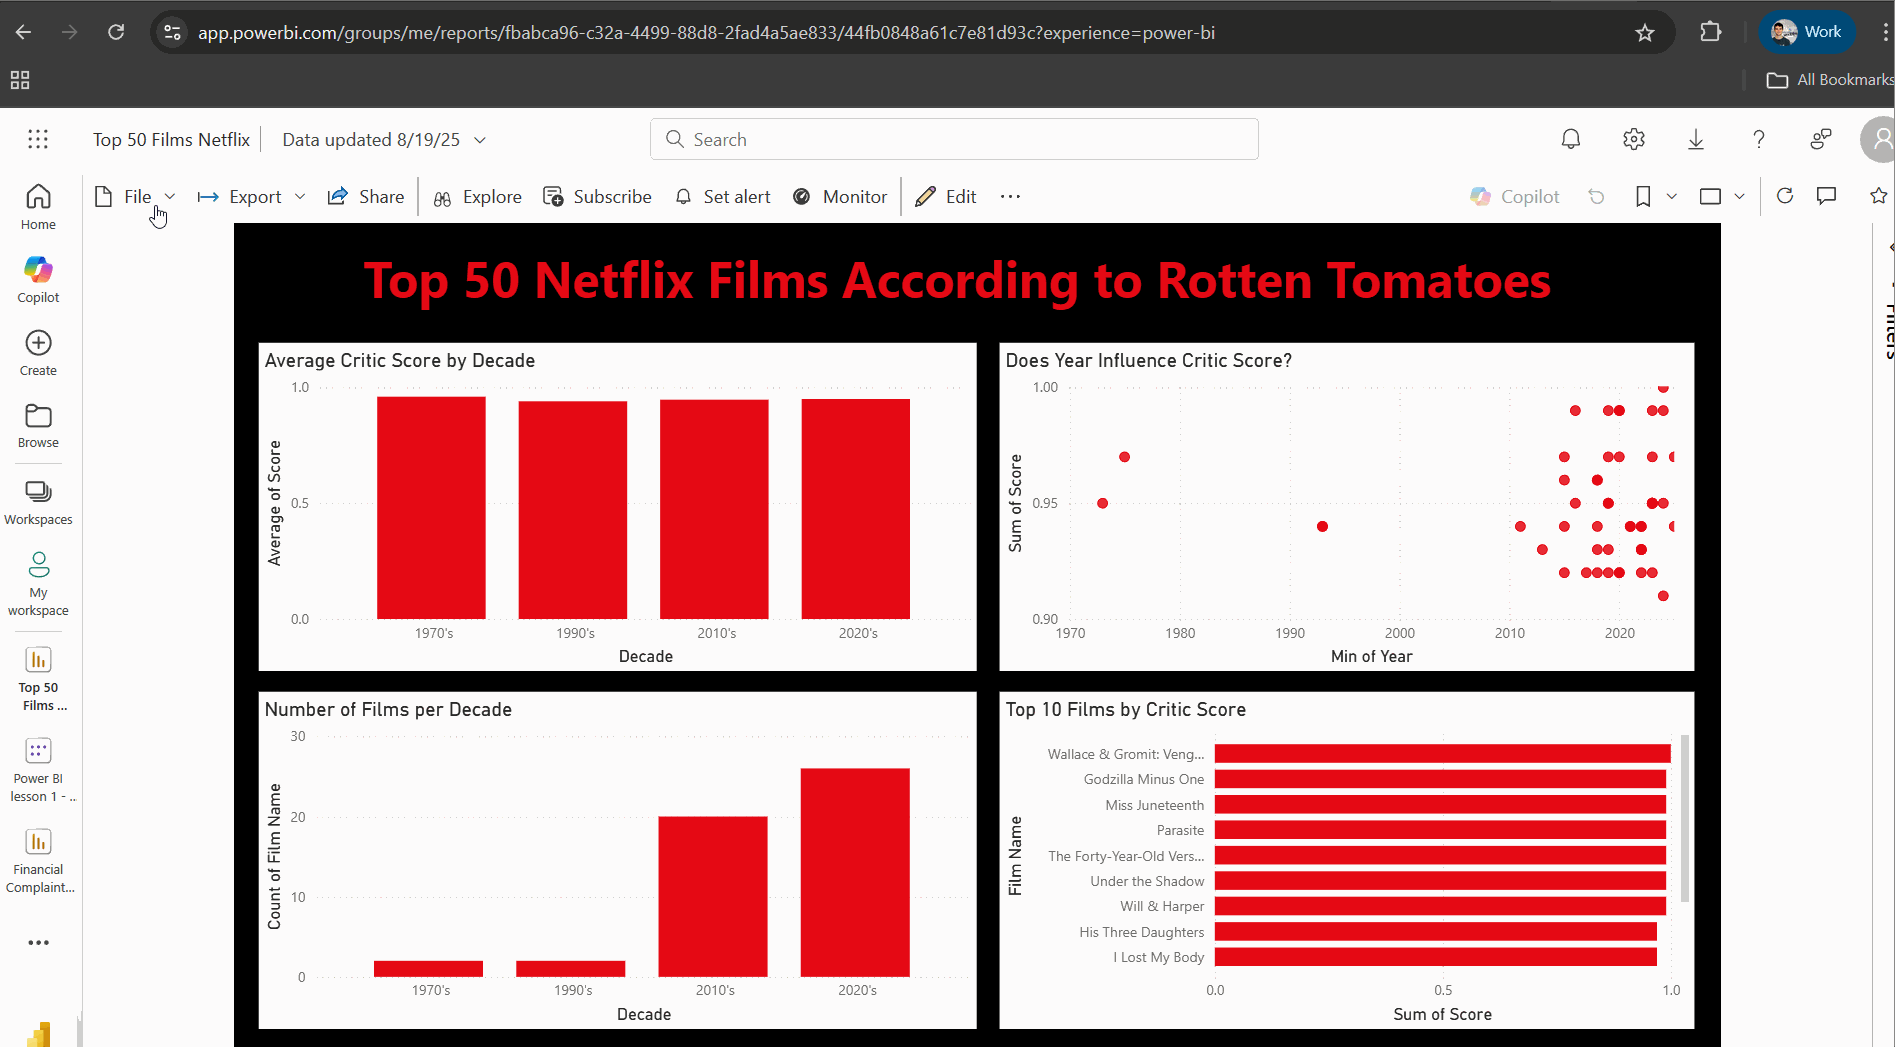Screen dimensions: 1895x1047
Task: Click the Export menu
Action: 240,197
